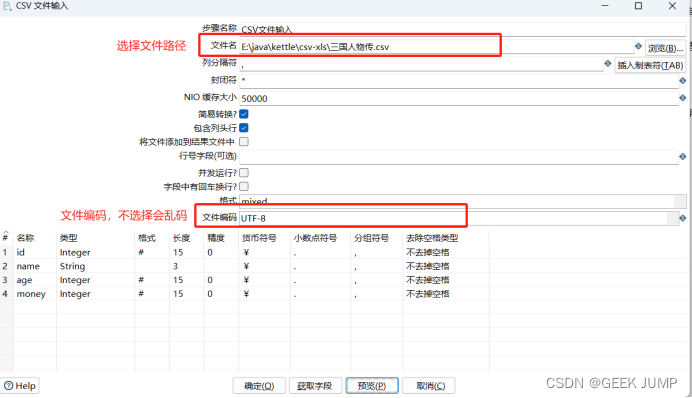Open the 文件编码 UTF-8 dropdown
The width and height of the screenshot is (692, 398).
[673, 218]
